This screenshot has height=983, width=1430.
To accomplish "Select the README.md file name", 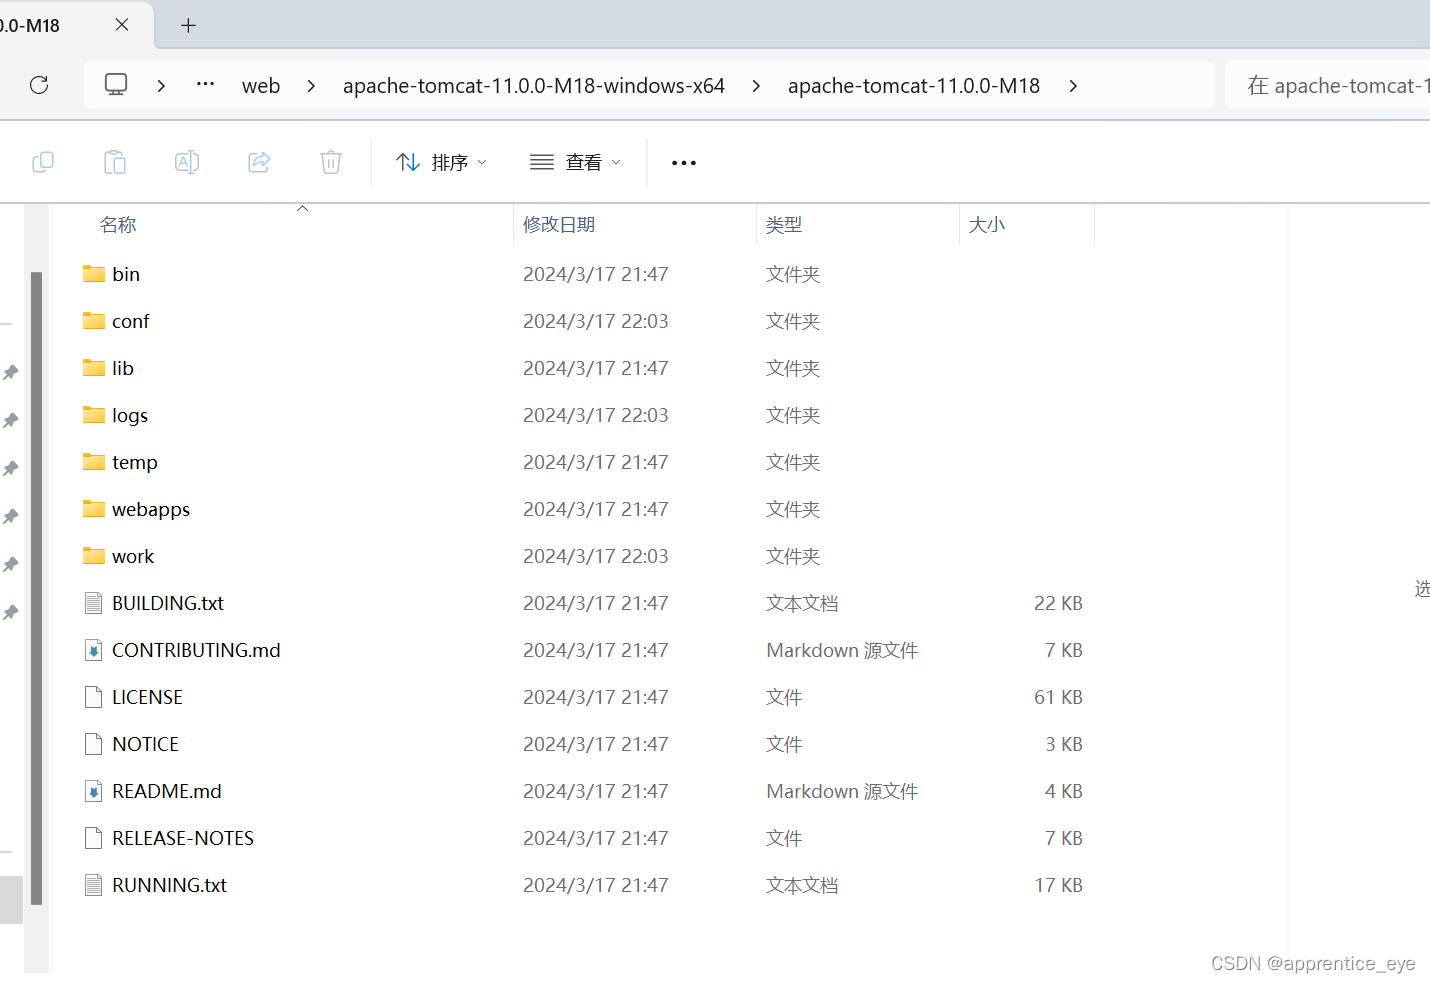I will click(167, 791).
